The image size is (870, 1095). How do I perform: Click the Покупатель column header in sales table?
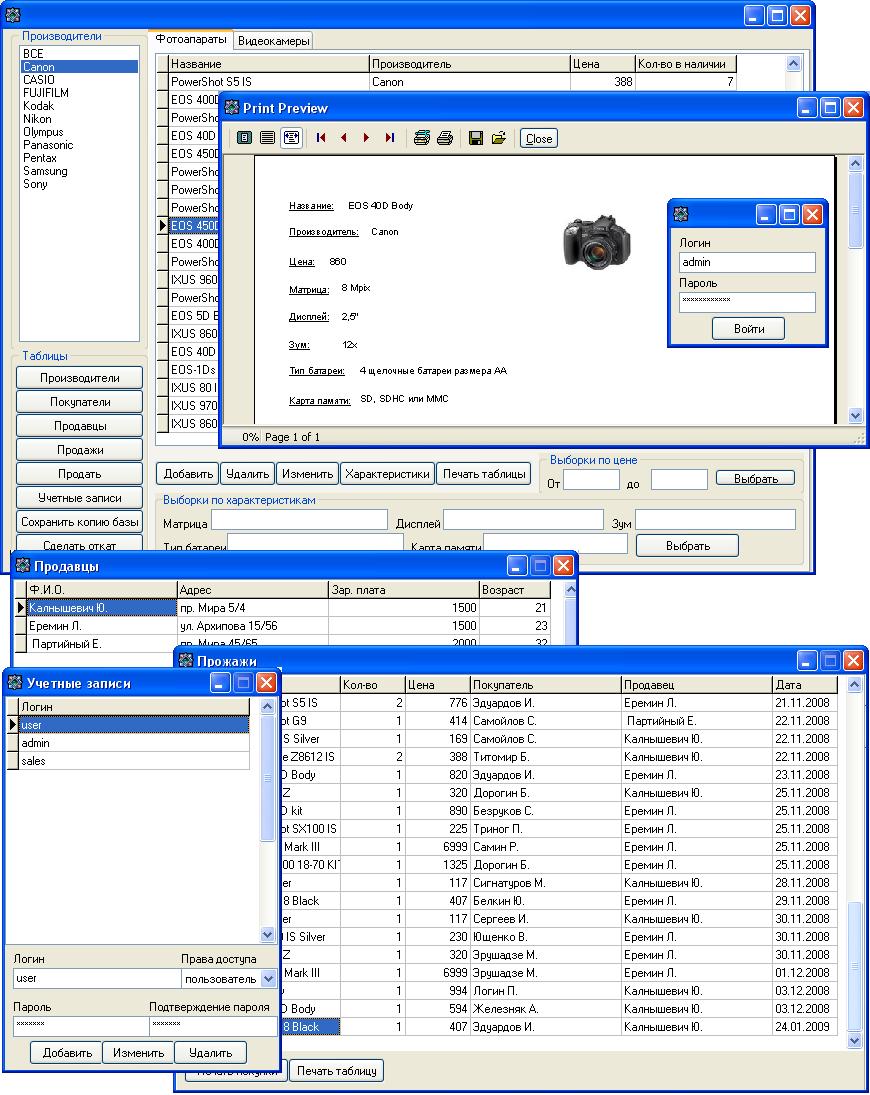click(x=545, y=685)
